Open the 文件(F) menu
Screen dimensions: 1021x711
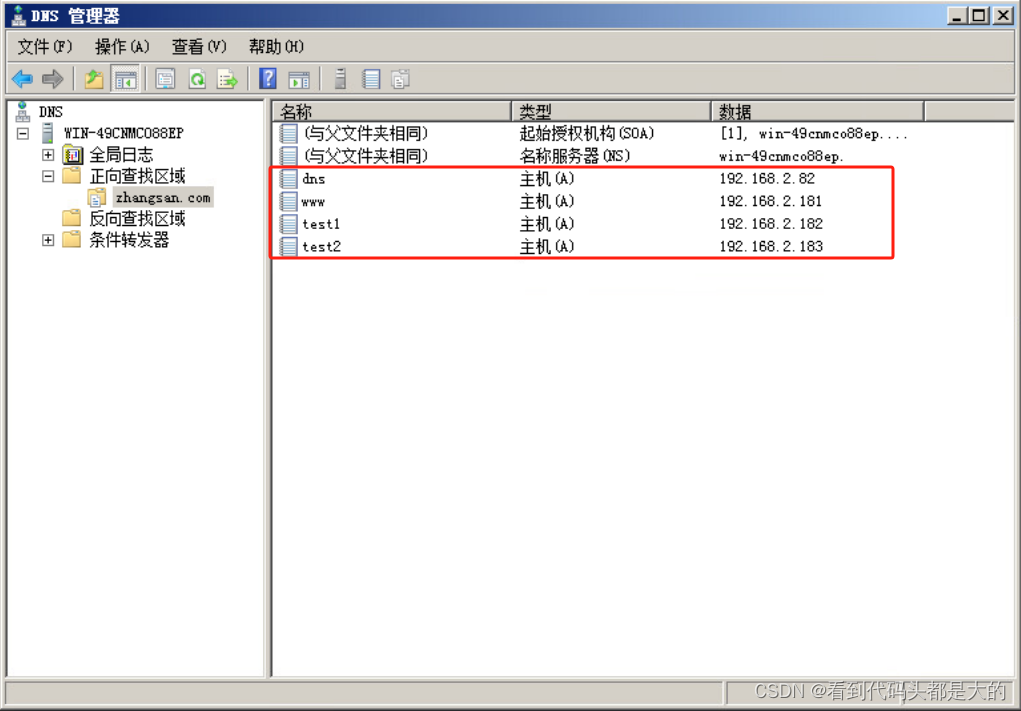44,46
